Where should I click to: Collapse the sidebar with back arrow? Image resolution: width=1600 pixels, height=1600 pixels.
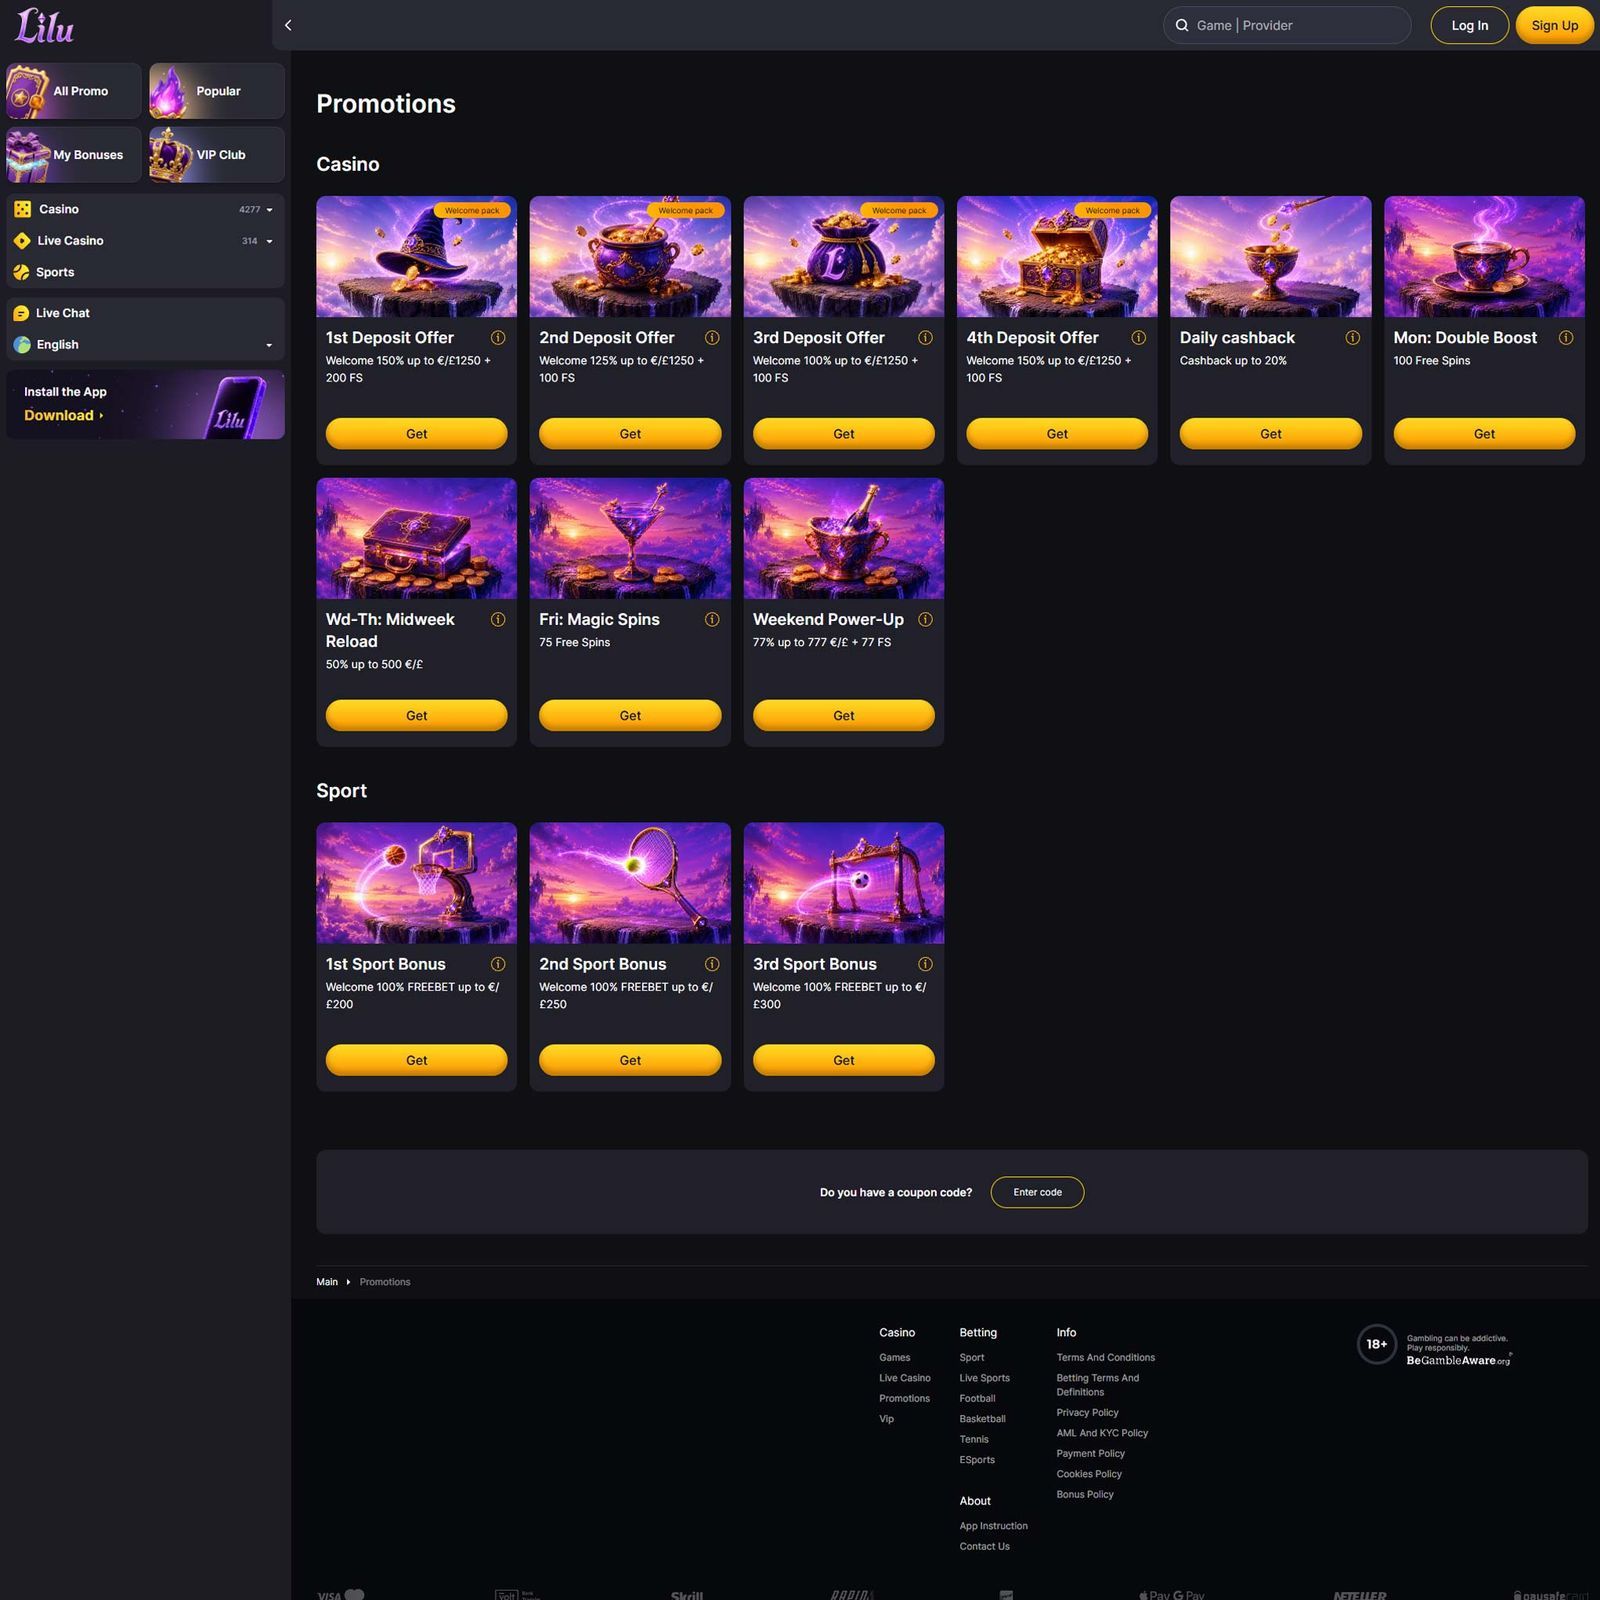click(x=288, y=26)
